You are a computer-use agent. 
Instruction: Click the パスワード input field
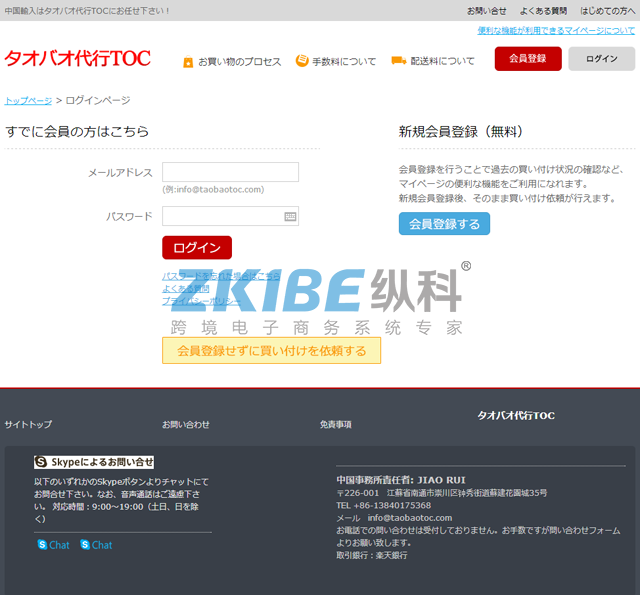point(230,216)
